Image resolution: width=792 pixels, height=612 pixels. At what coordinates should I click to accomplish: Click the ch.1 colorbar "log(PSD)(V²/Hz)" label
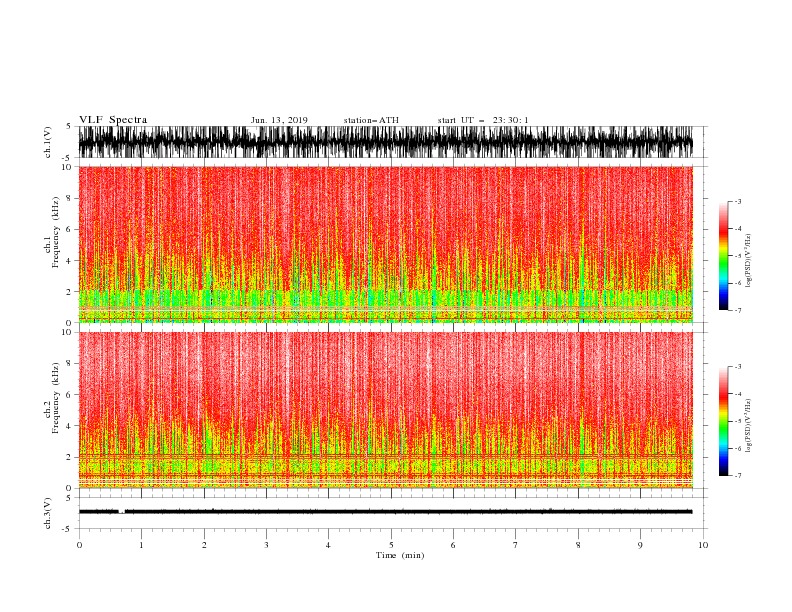pos(748,261)
